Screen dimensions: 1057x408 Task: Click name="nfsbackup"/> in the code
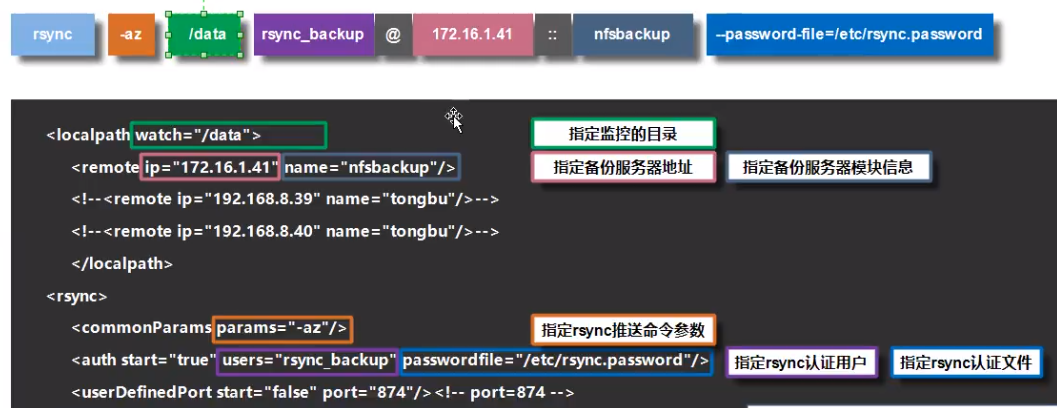coord(371,167)
